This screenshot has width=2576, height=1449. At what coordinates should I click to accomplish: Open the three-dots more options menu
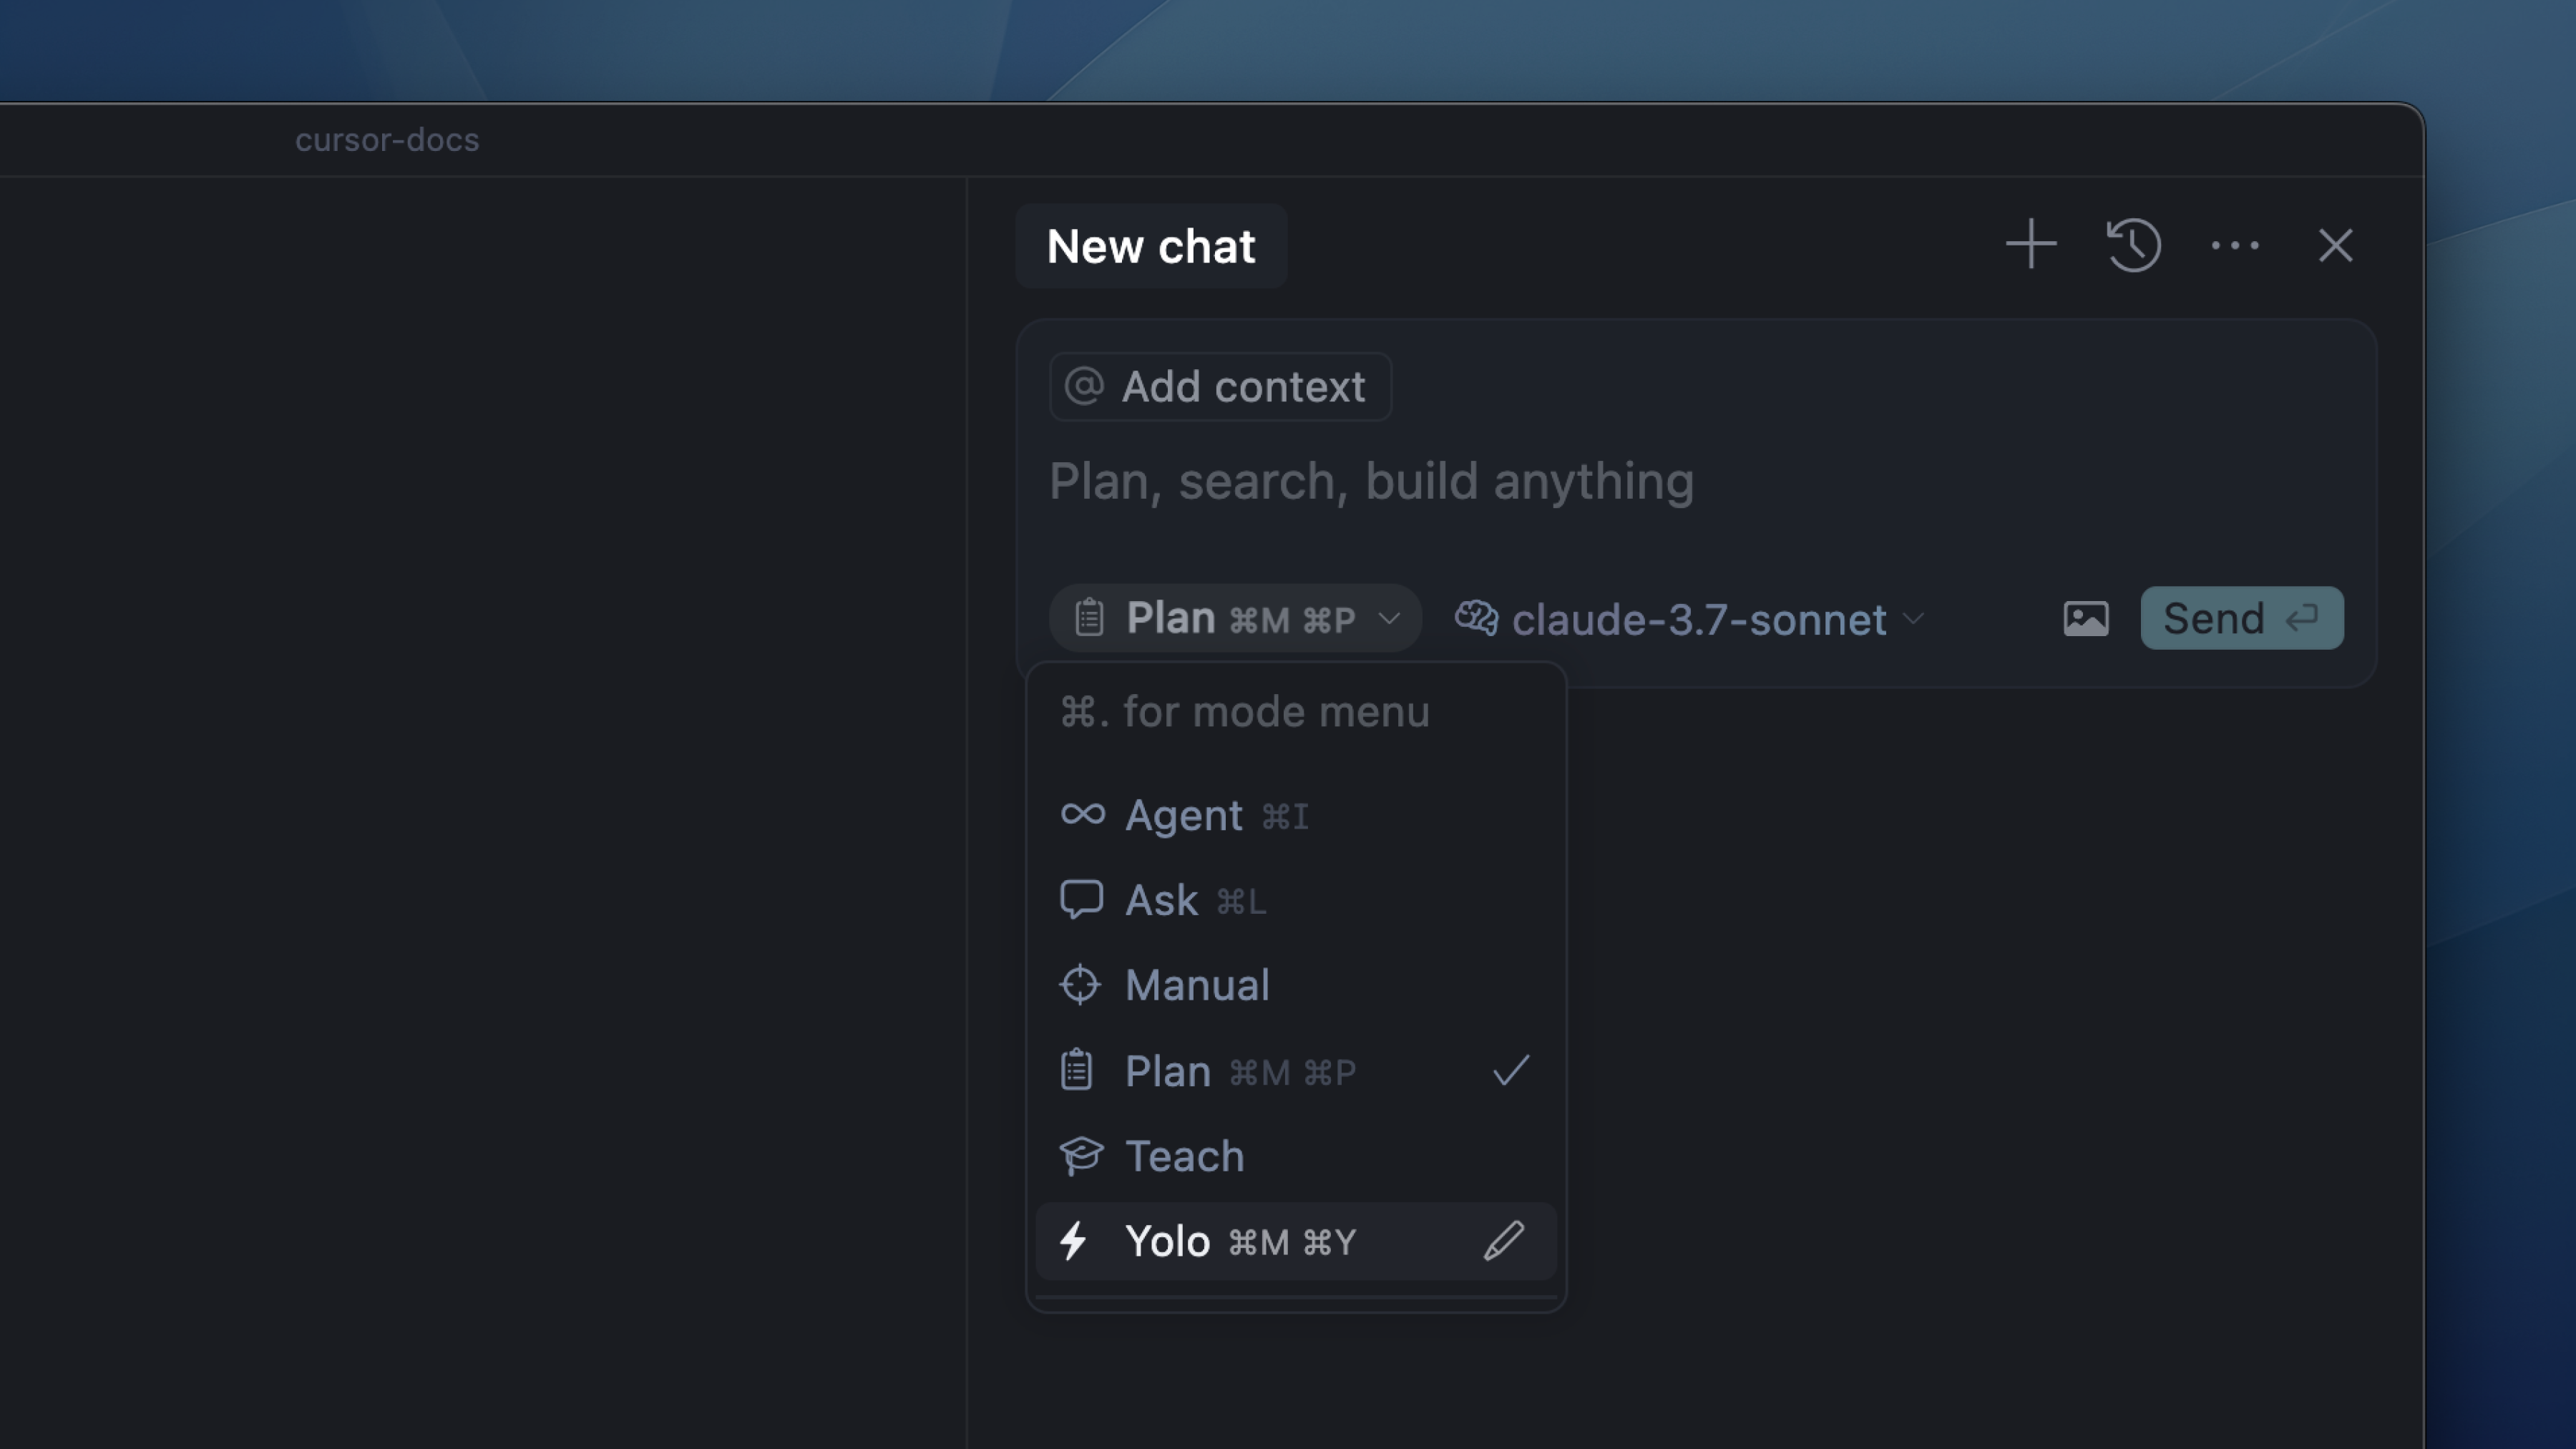2234,245
